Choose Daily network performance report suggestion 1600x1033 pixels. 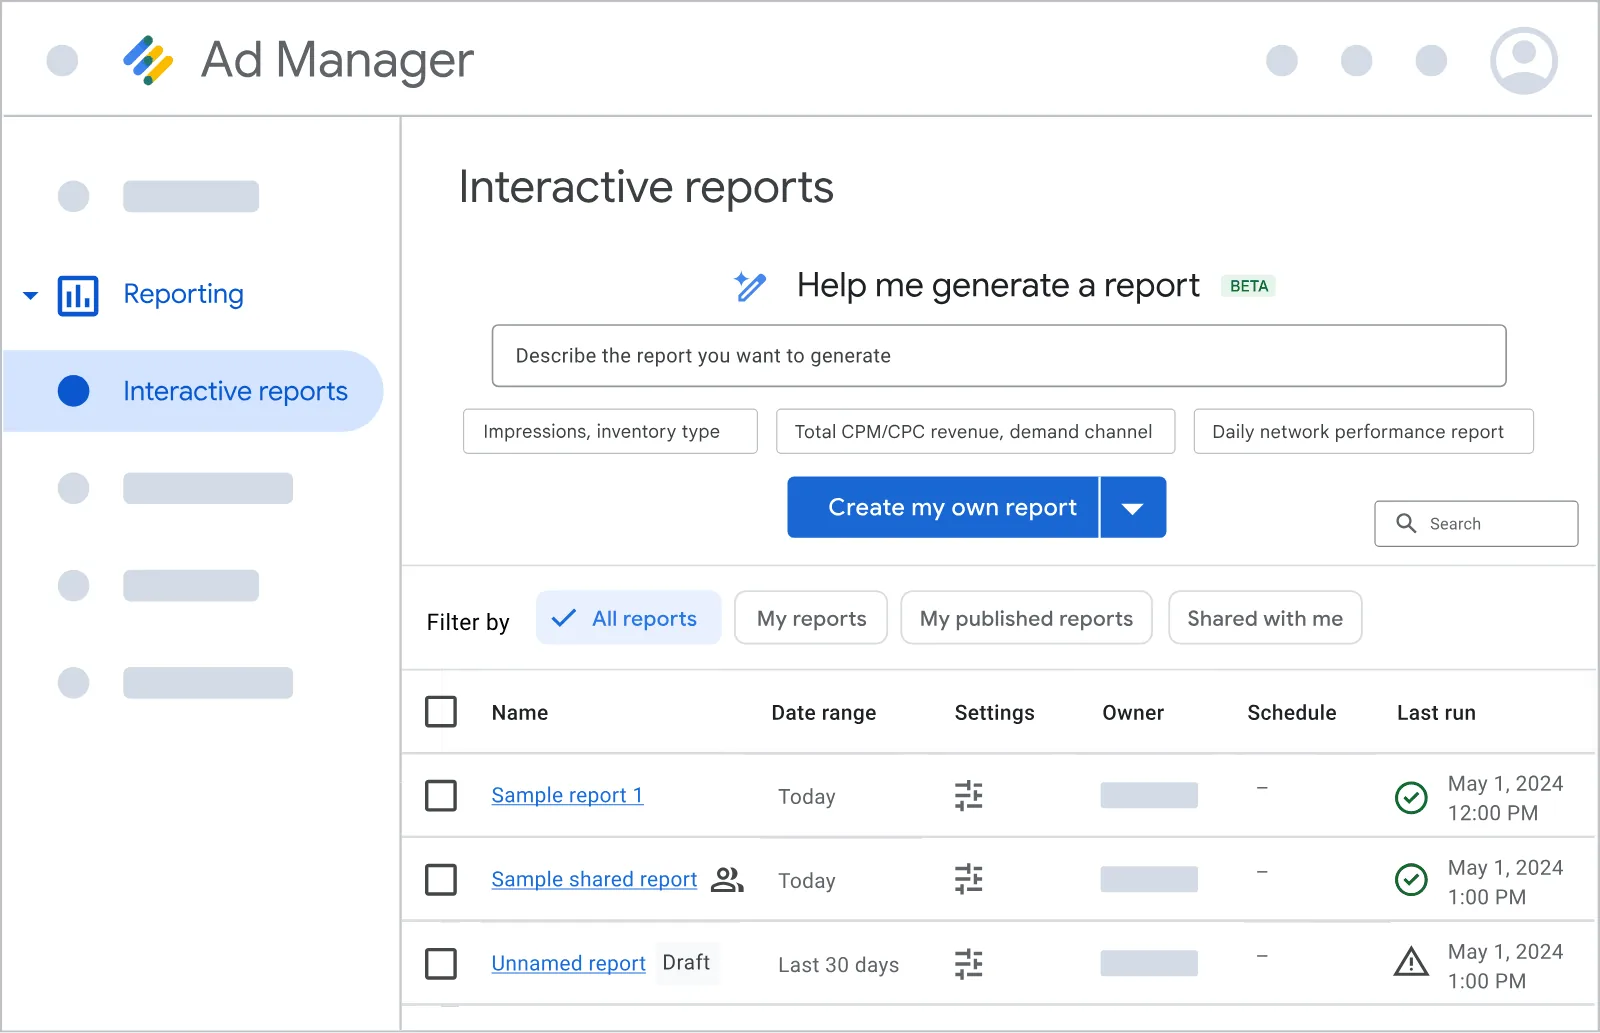tap(1363, 432)
